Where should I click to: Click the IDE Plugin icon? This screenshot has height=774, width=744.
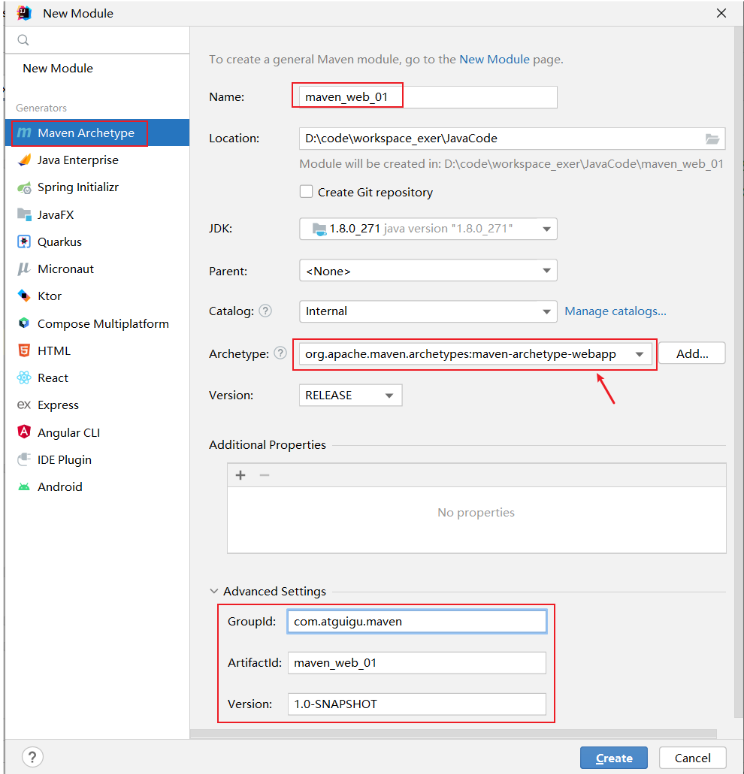point(24,460)
